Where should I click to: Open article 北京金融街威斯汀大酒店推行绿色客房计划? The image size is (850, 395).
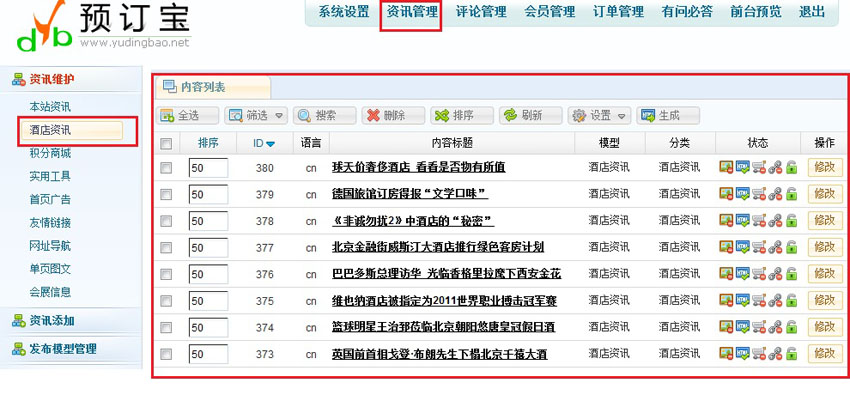point(438,247)
